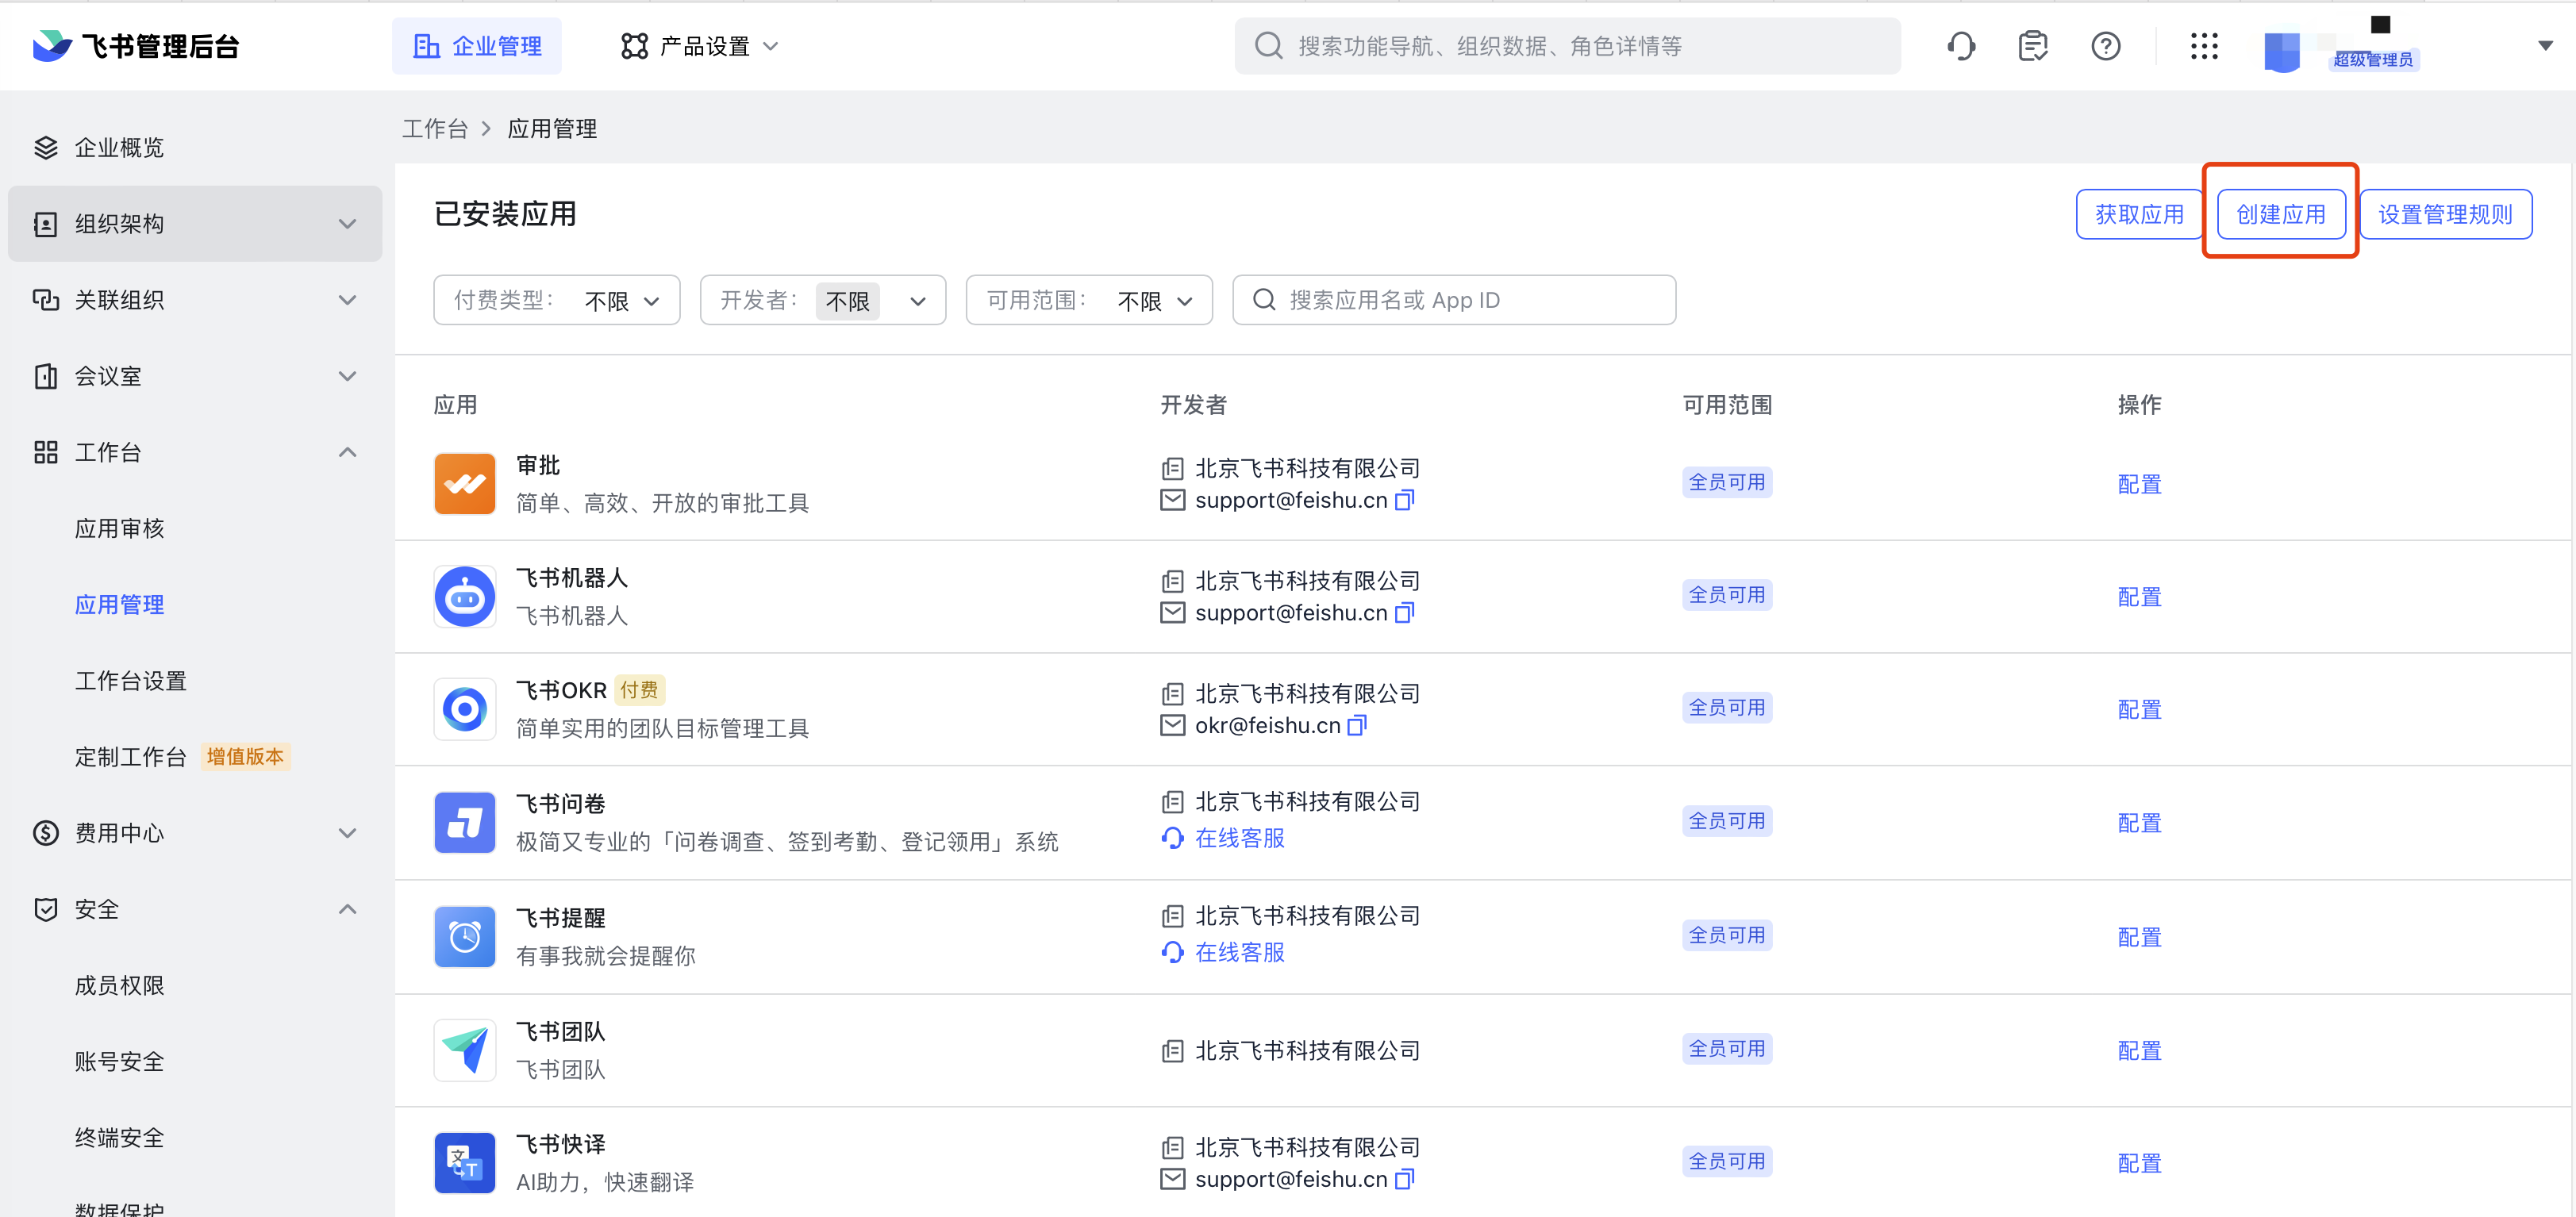
Task: Open the task list clipboard icon
Action: click(2033, 46)
